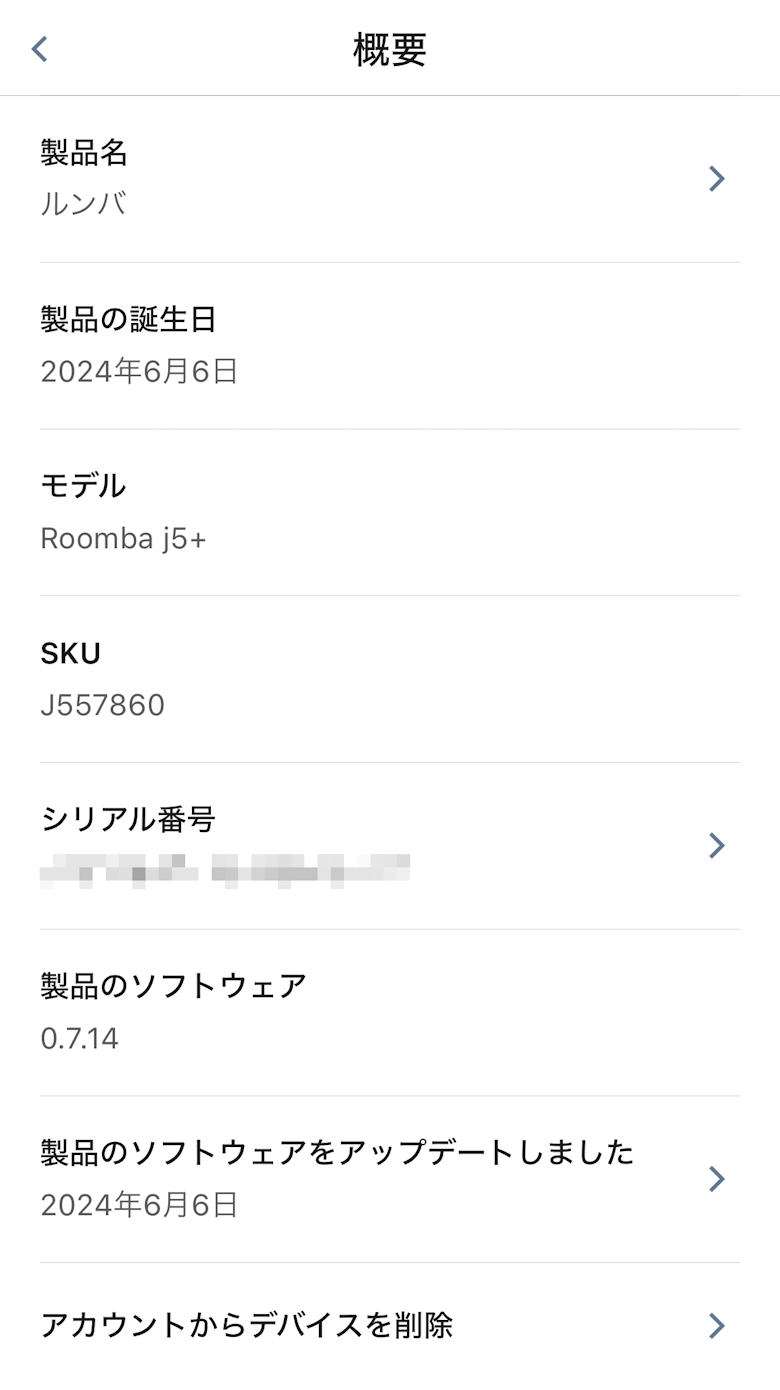Select the モデル label

pyautogui.click(x=83, y=487)
